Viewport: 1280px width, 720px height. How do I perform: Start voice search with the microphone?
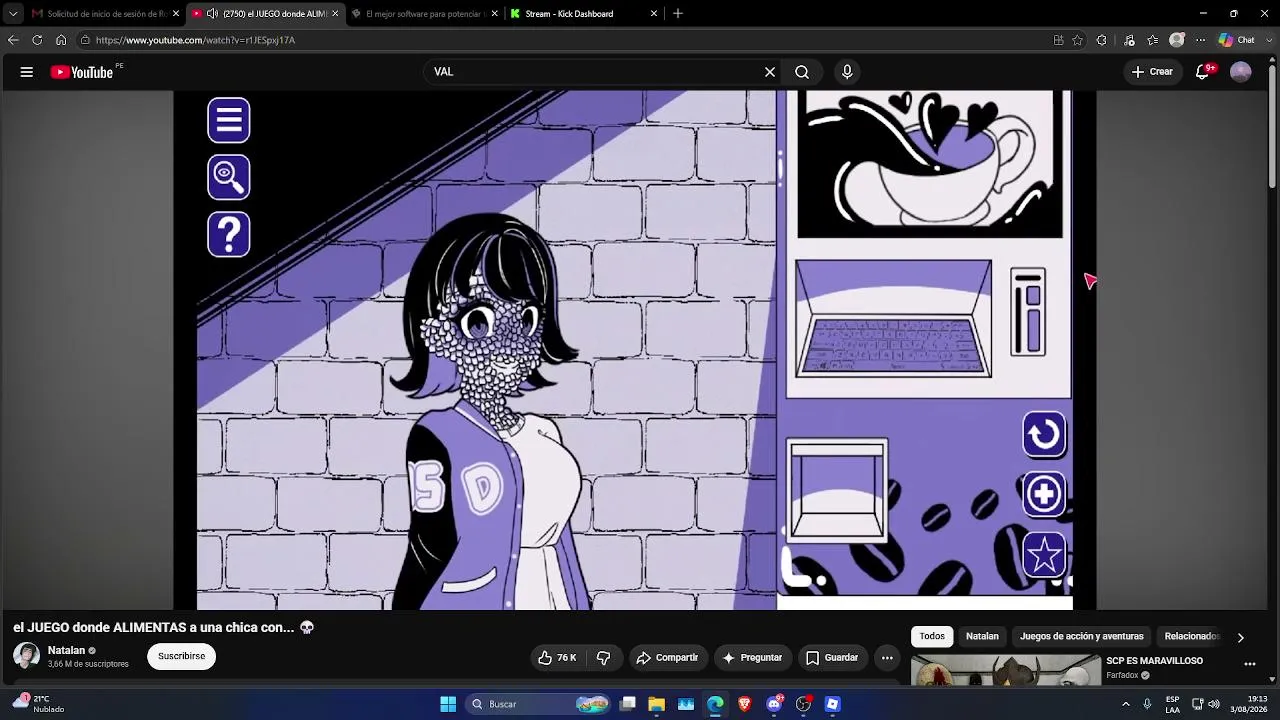pyautogui.click(x=847, y=72)
